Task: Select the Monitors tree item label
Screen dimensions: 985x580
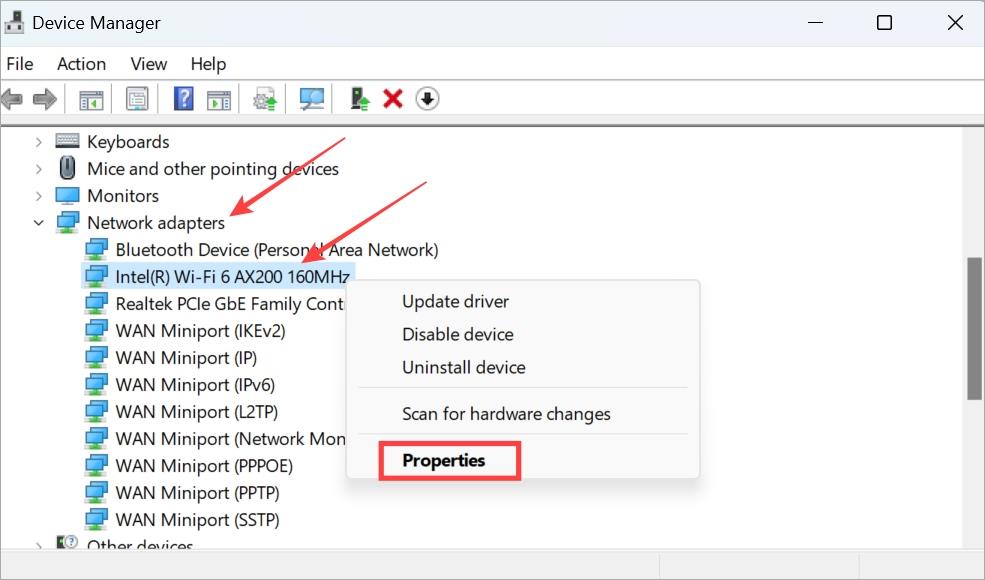Action: pyautogui.click(x=123, y=196)
